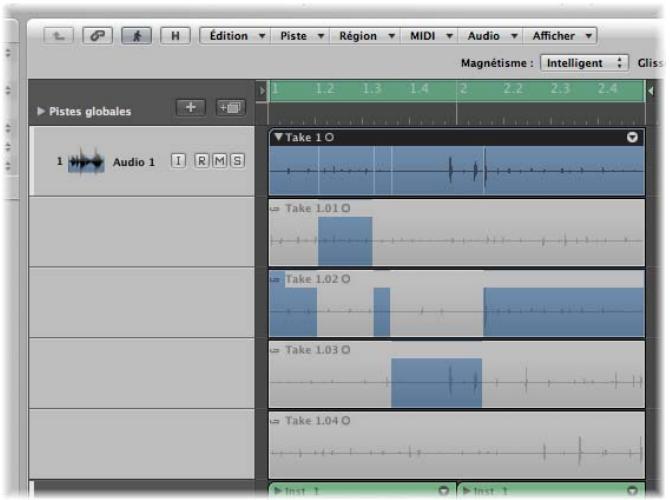This screenshot has width=670, height=500.
Task: Click the Audio 1 track waveform icon
Action: [x=86, y=162]
